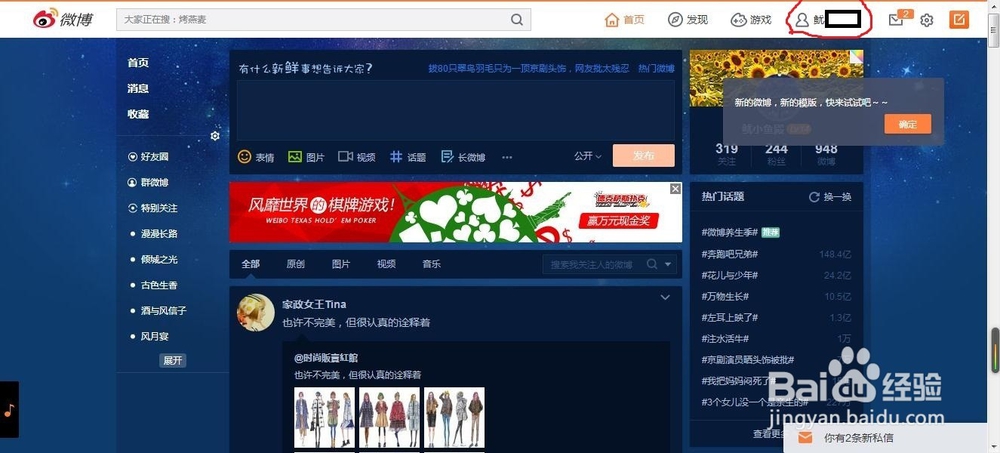Select the 全部 feed tab
This screenshot has height=453, width=1000.
pos(251,264)
